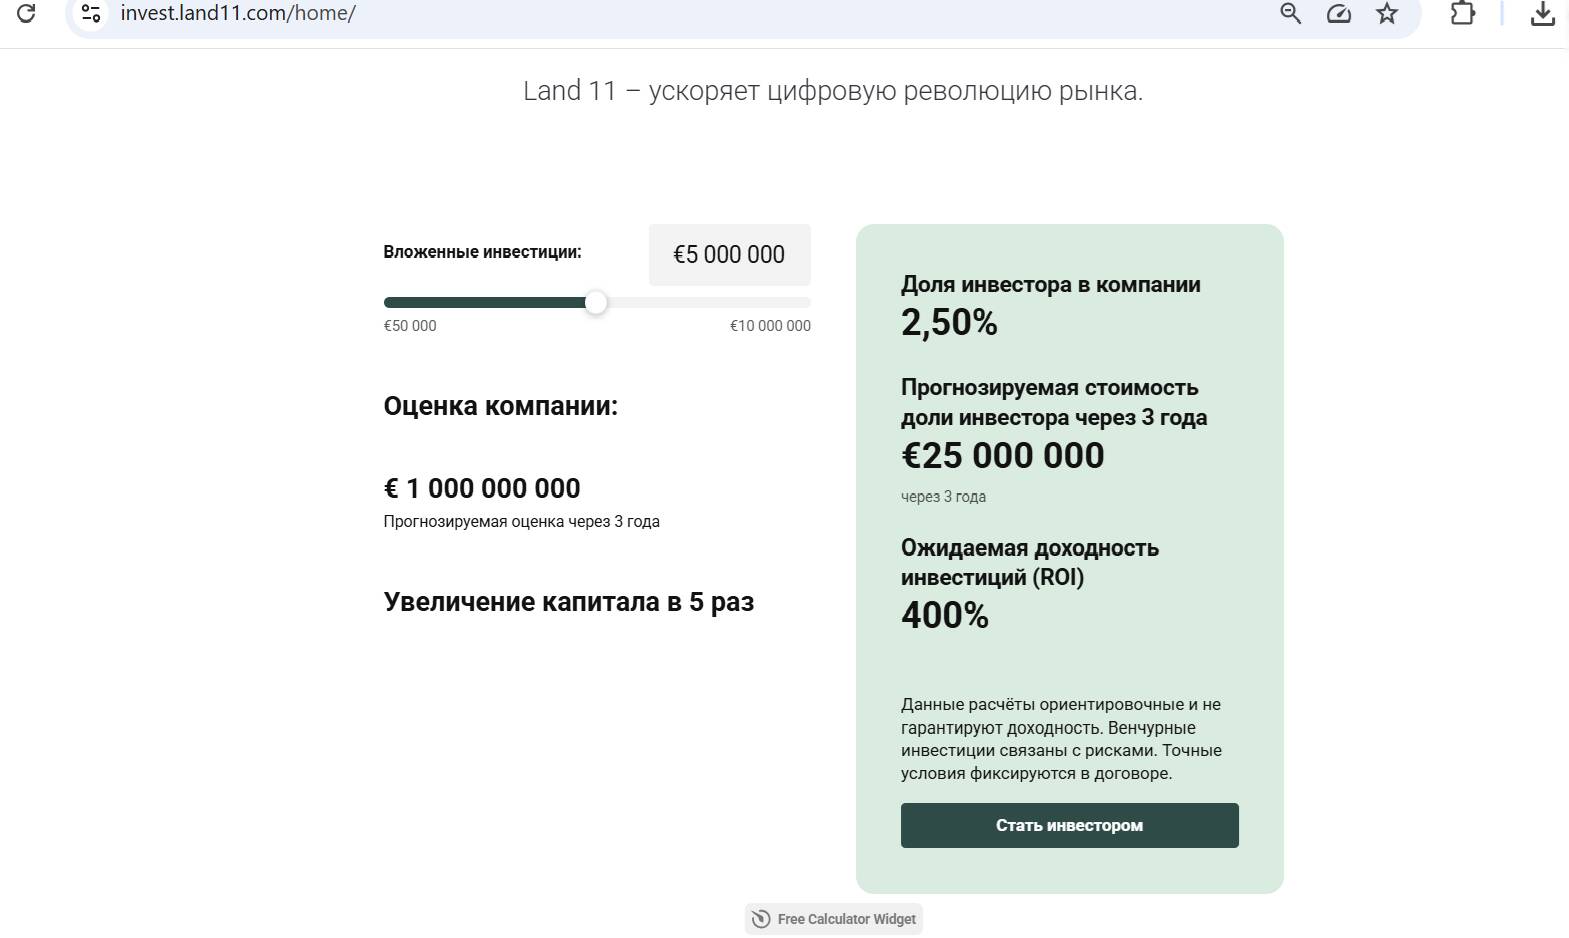Open the site information icon
The image size is (1569, 938).
91,13
